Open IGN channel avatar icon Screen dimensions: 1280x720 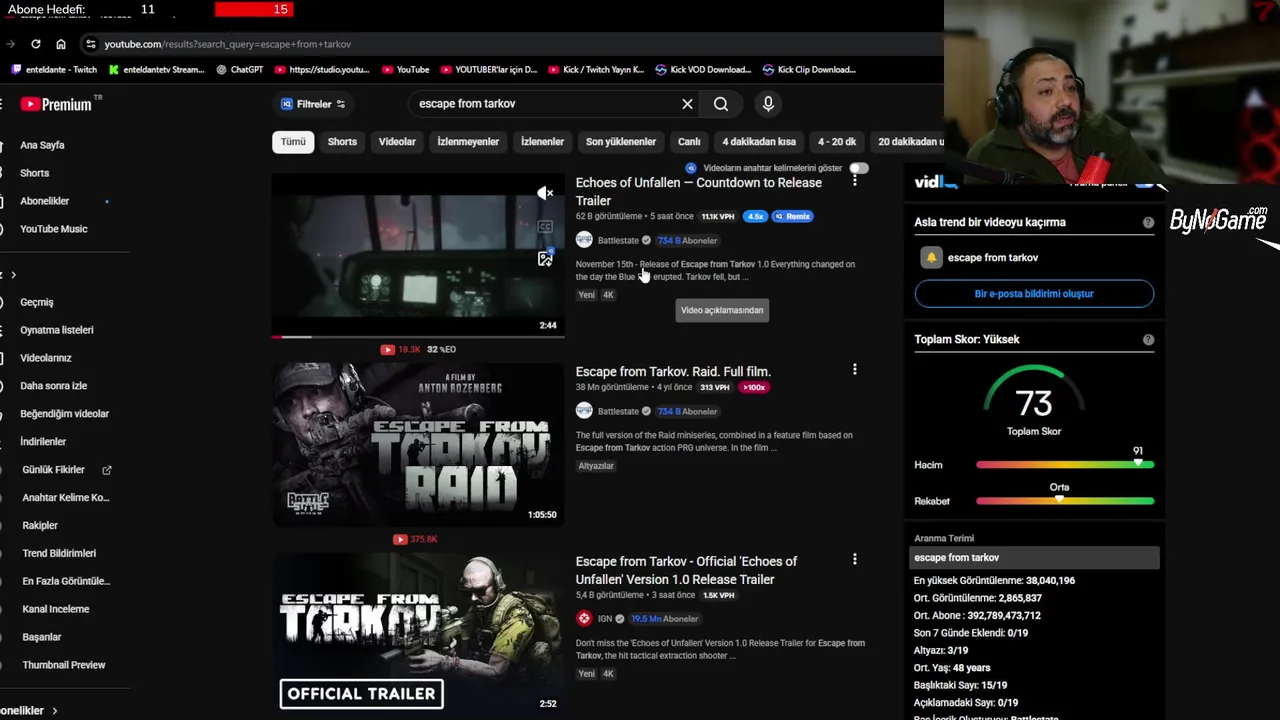point(584,619)
